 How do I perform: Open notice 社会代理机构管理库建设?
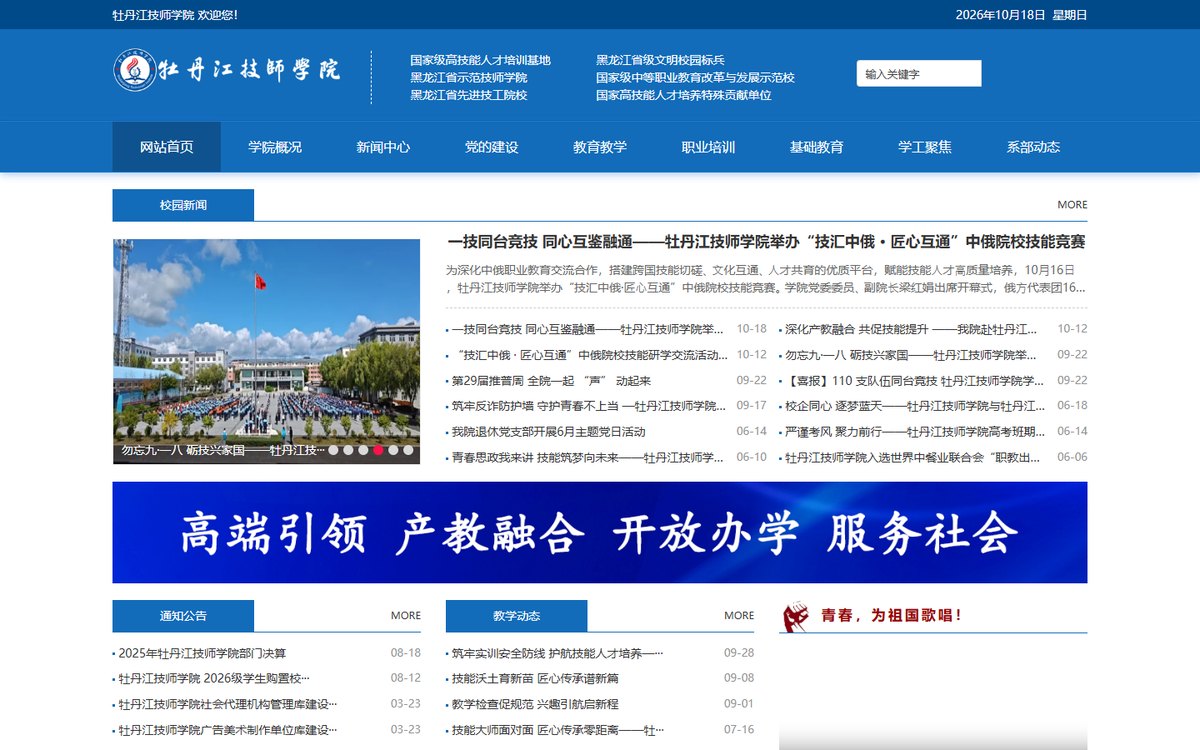(x=227, y=704)
